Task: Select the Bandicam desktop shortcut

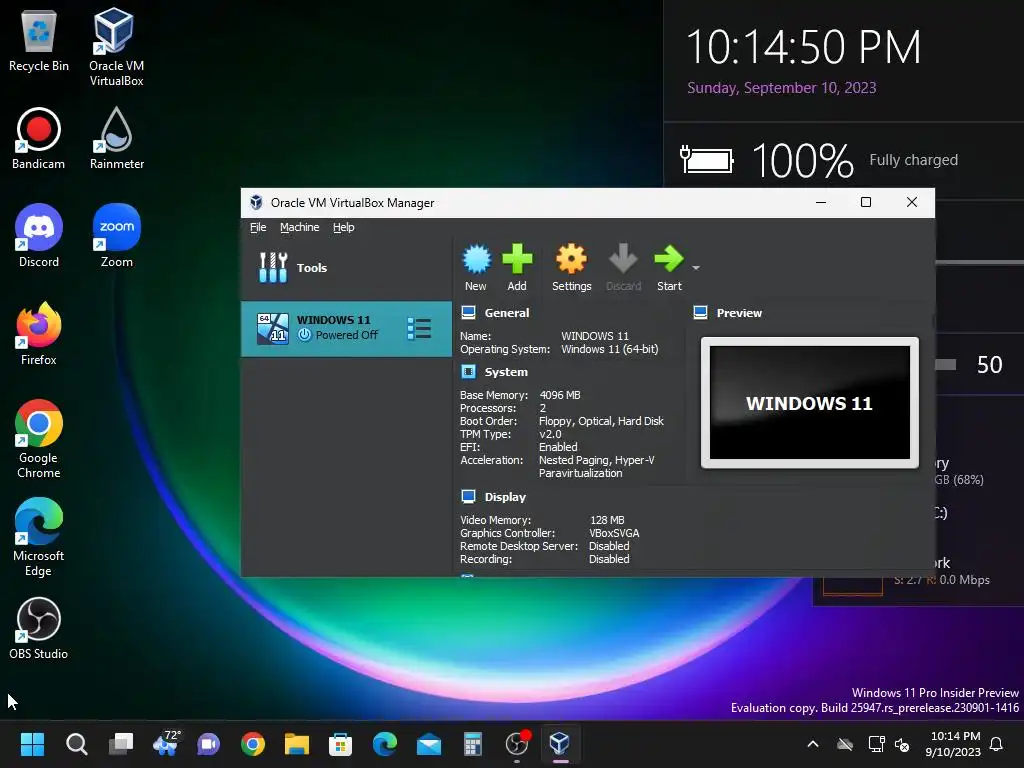Action: pos(39,138)
